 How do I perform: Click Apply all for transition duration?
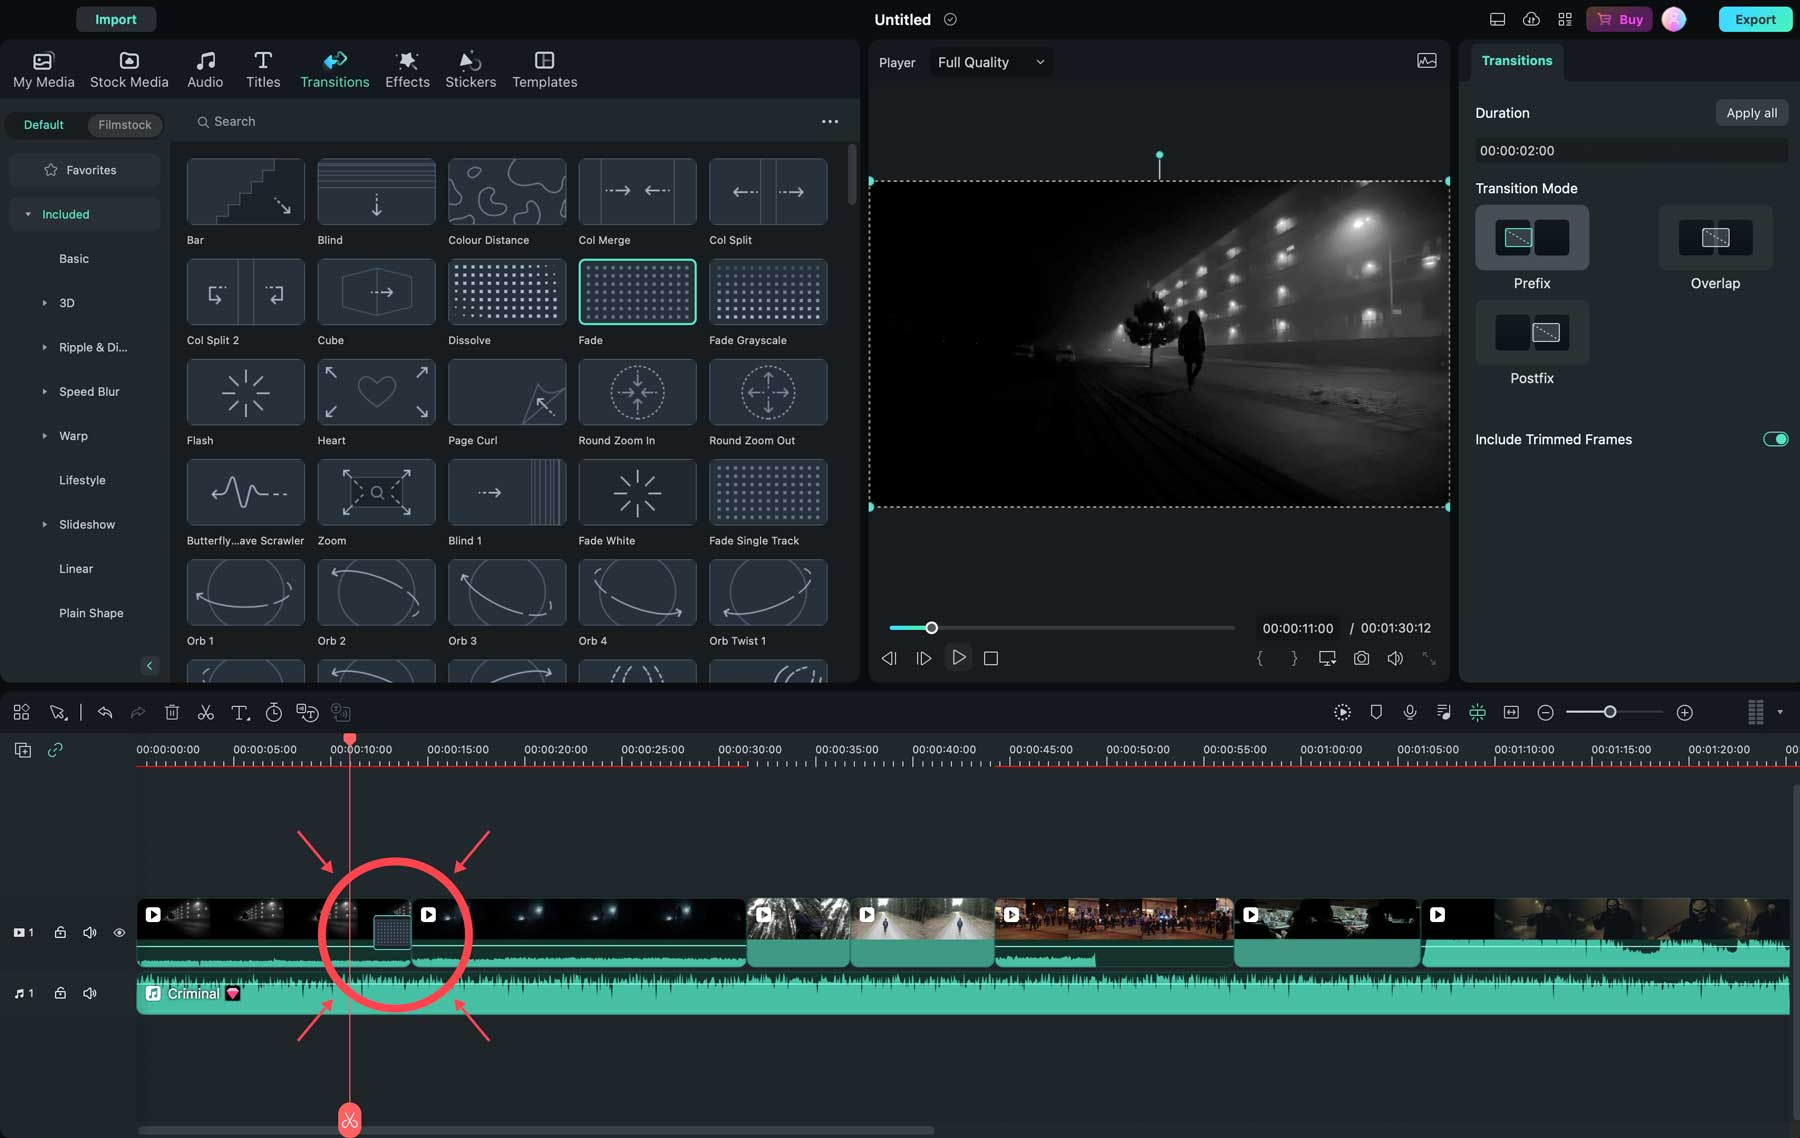[x=1751, y=112]
